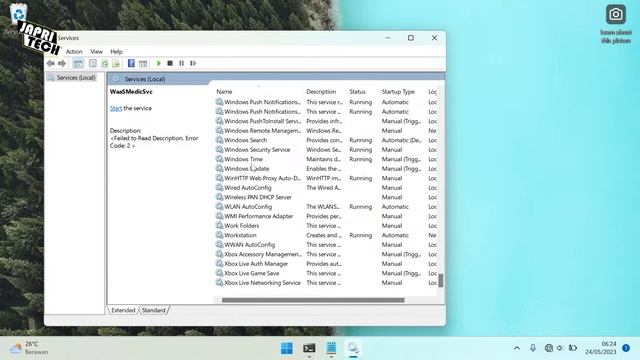Select the Xbox Live Game Save row

point(327,273)
